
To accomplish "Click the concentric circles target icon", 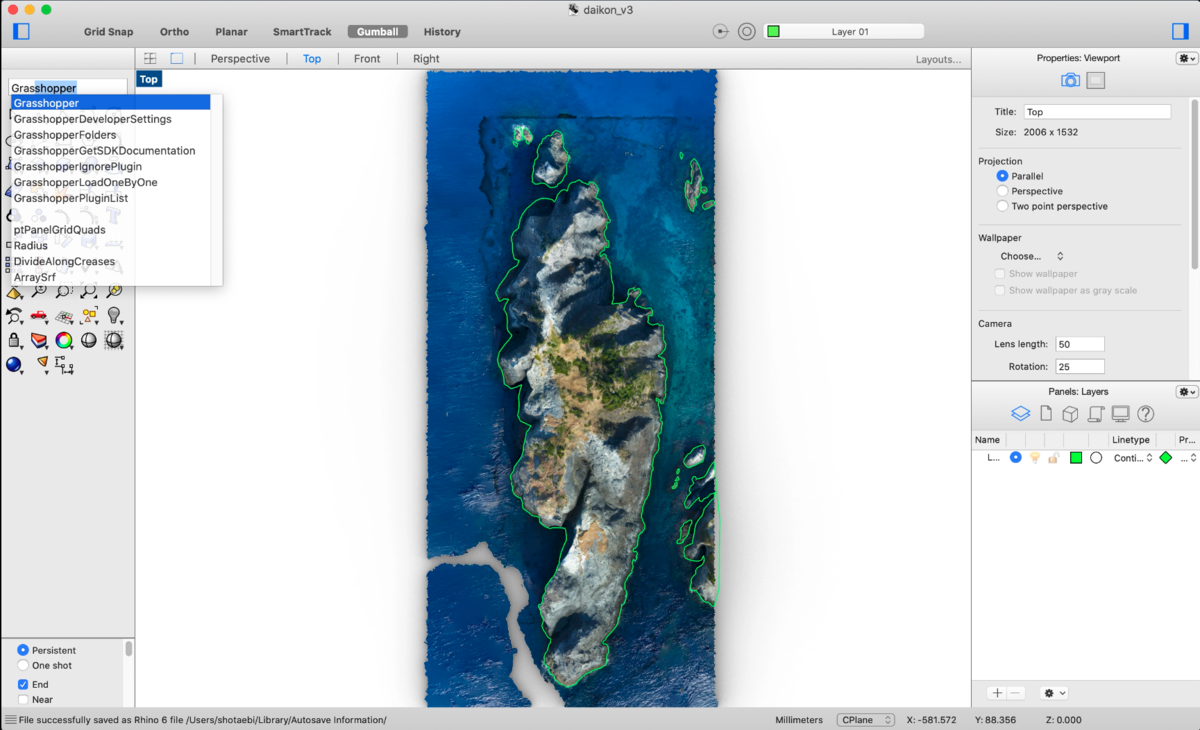I will [747, 31].
